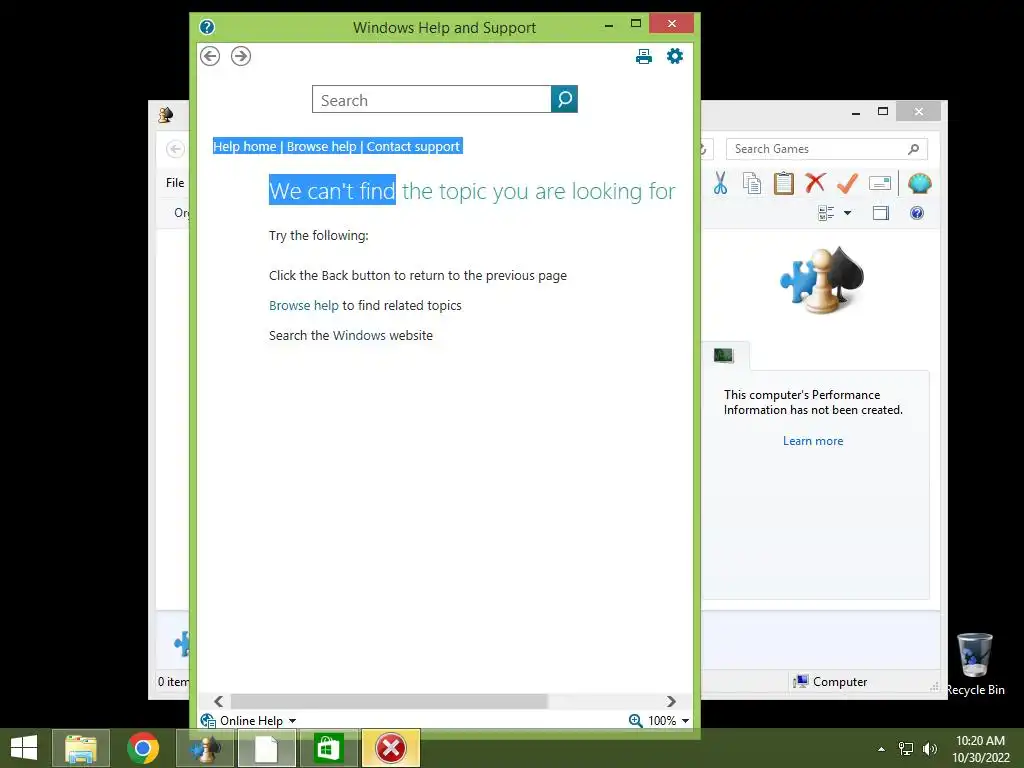1024x768 pixels.
Task: Click the Change your view icon in Games
Action: click(x=826, y=213)
